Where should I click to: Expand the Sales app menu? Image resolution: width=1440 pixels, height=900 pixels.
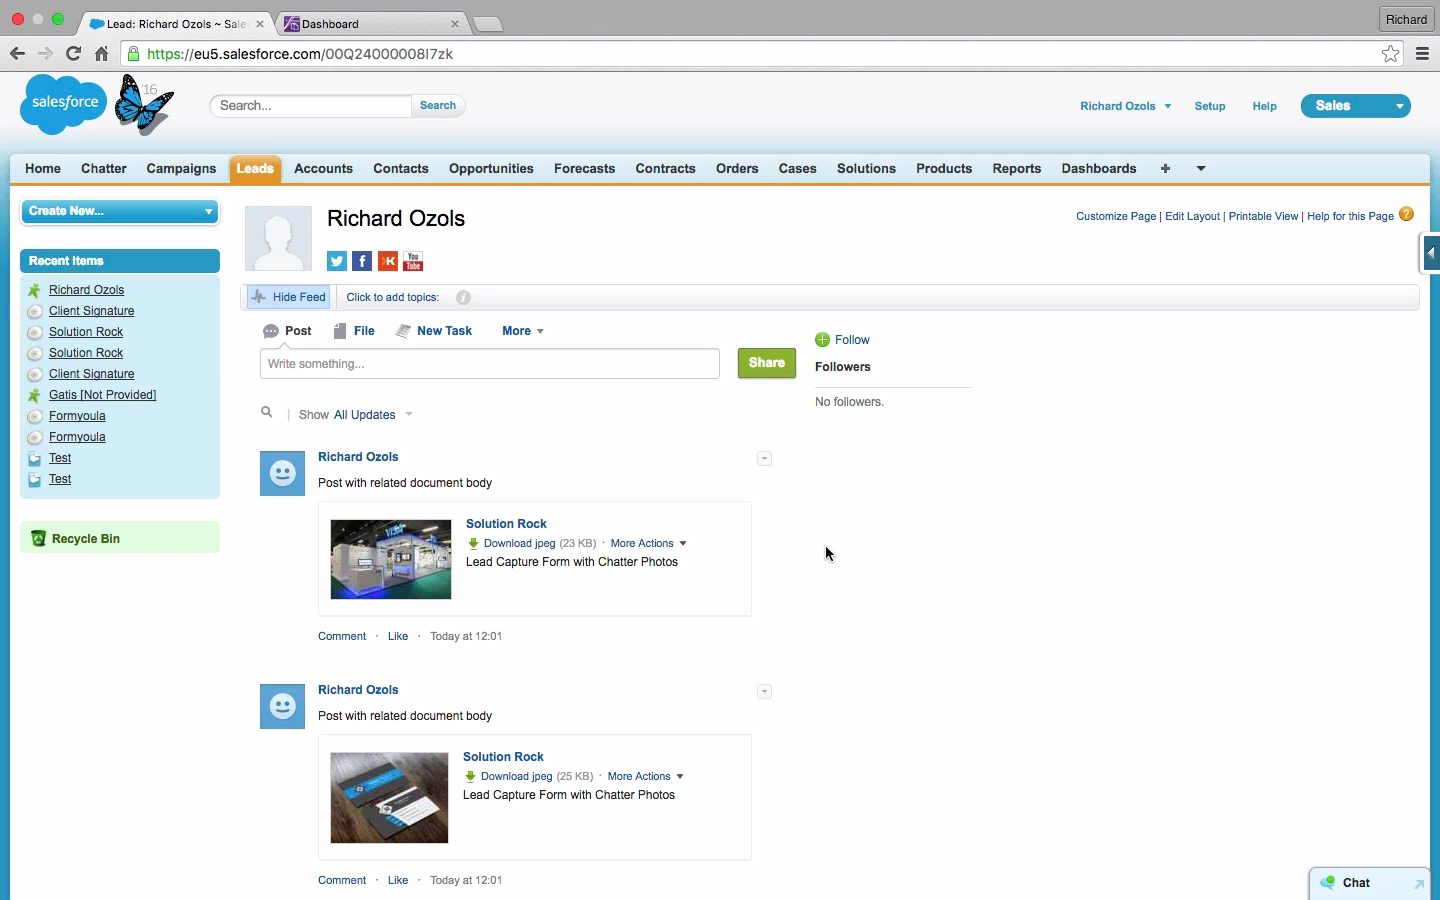click(1355, 106)
